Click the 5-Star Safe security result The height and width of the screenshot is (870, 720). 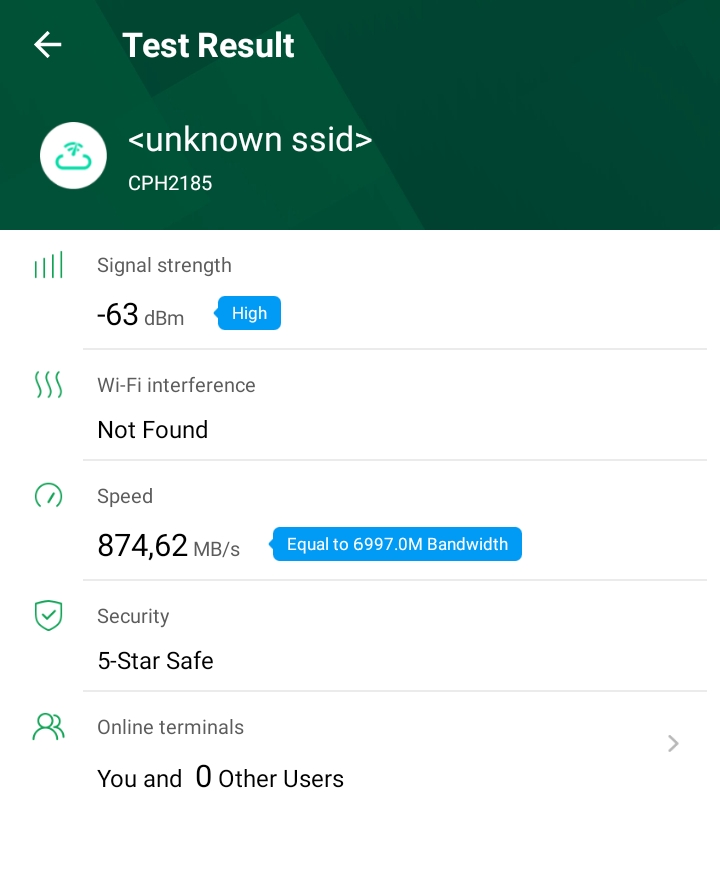coord(155,661)
